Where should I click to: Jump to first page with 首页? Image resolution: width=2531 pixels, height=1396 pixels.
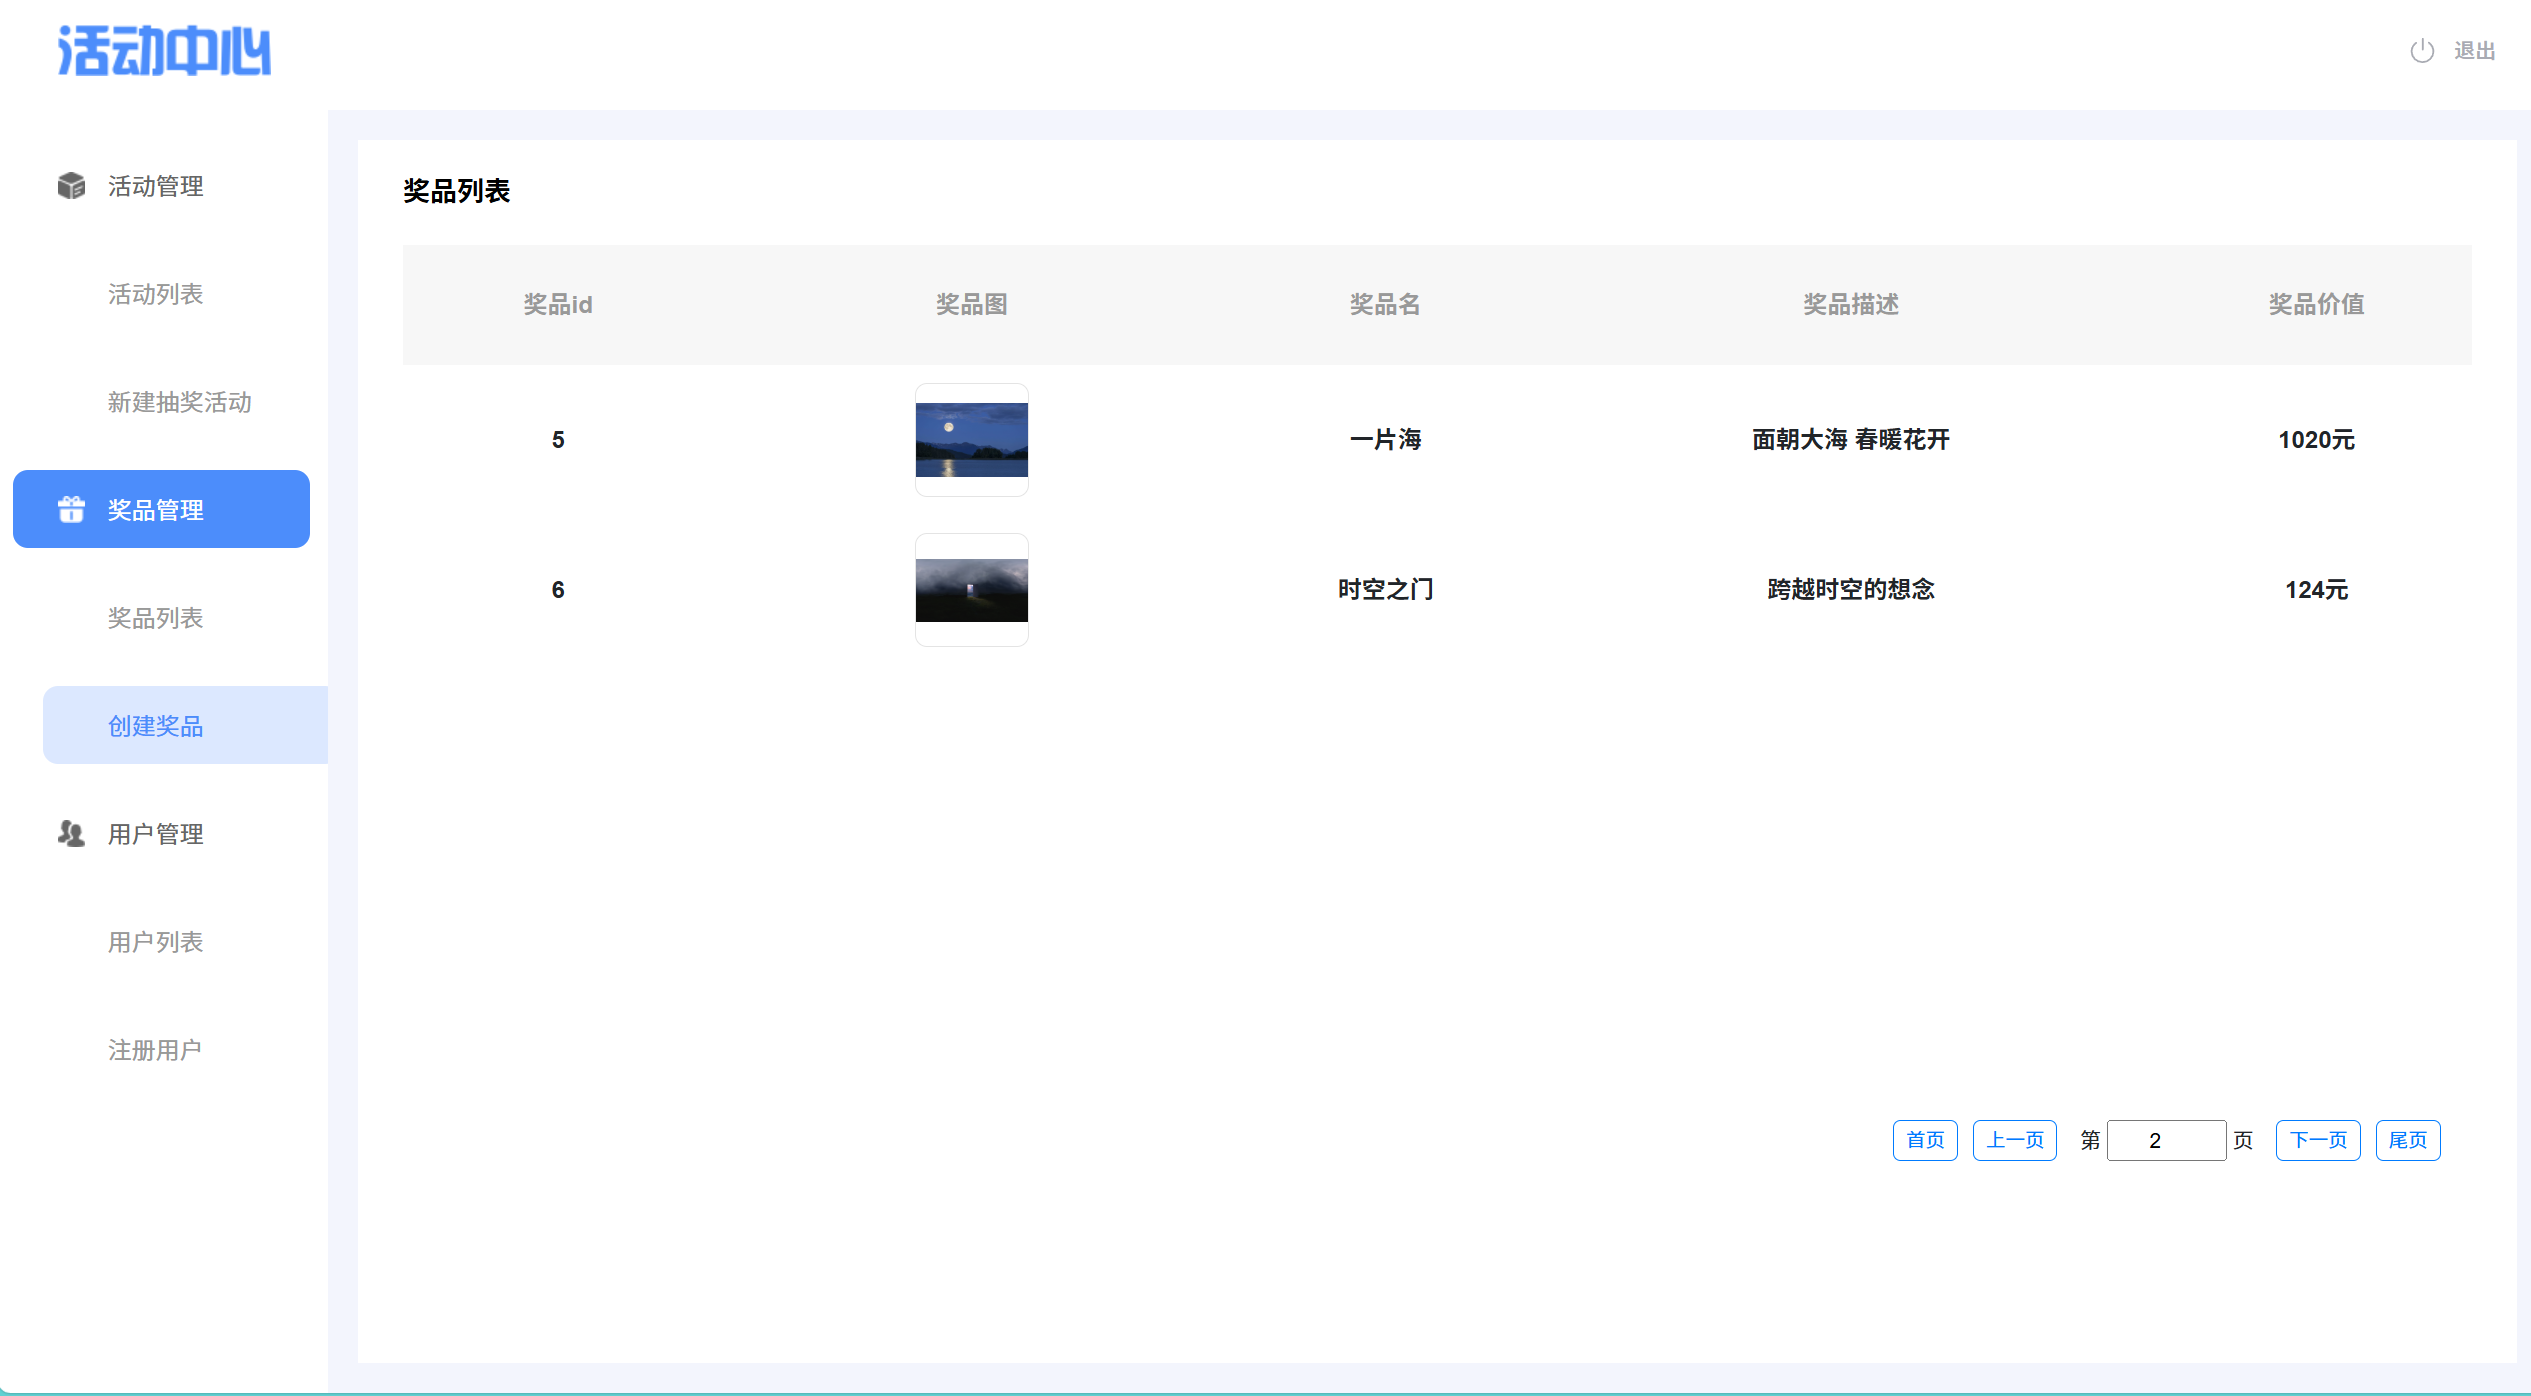(1924, 1140)
